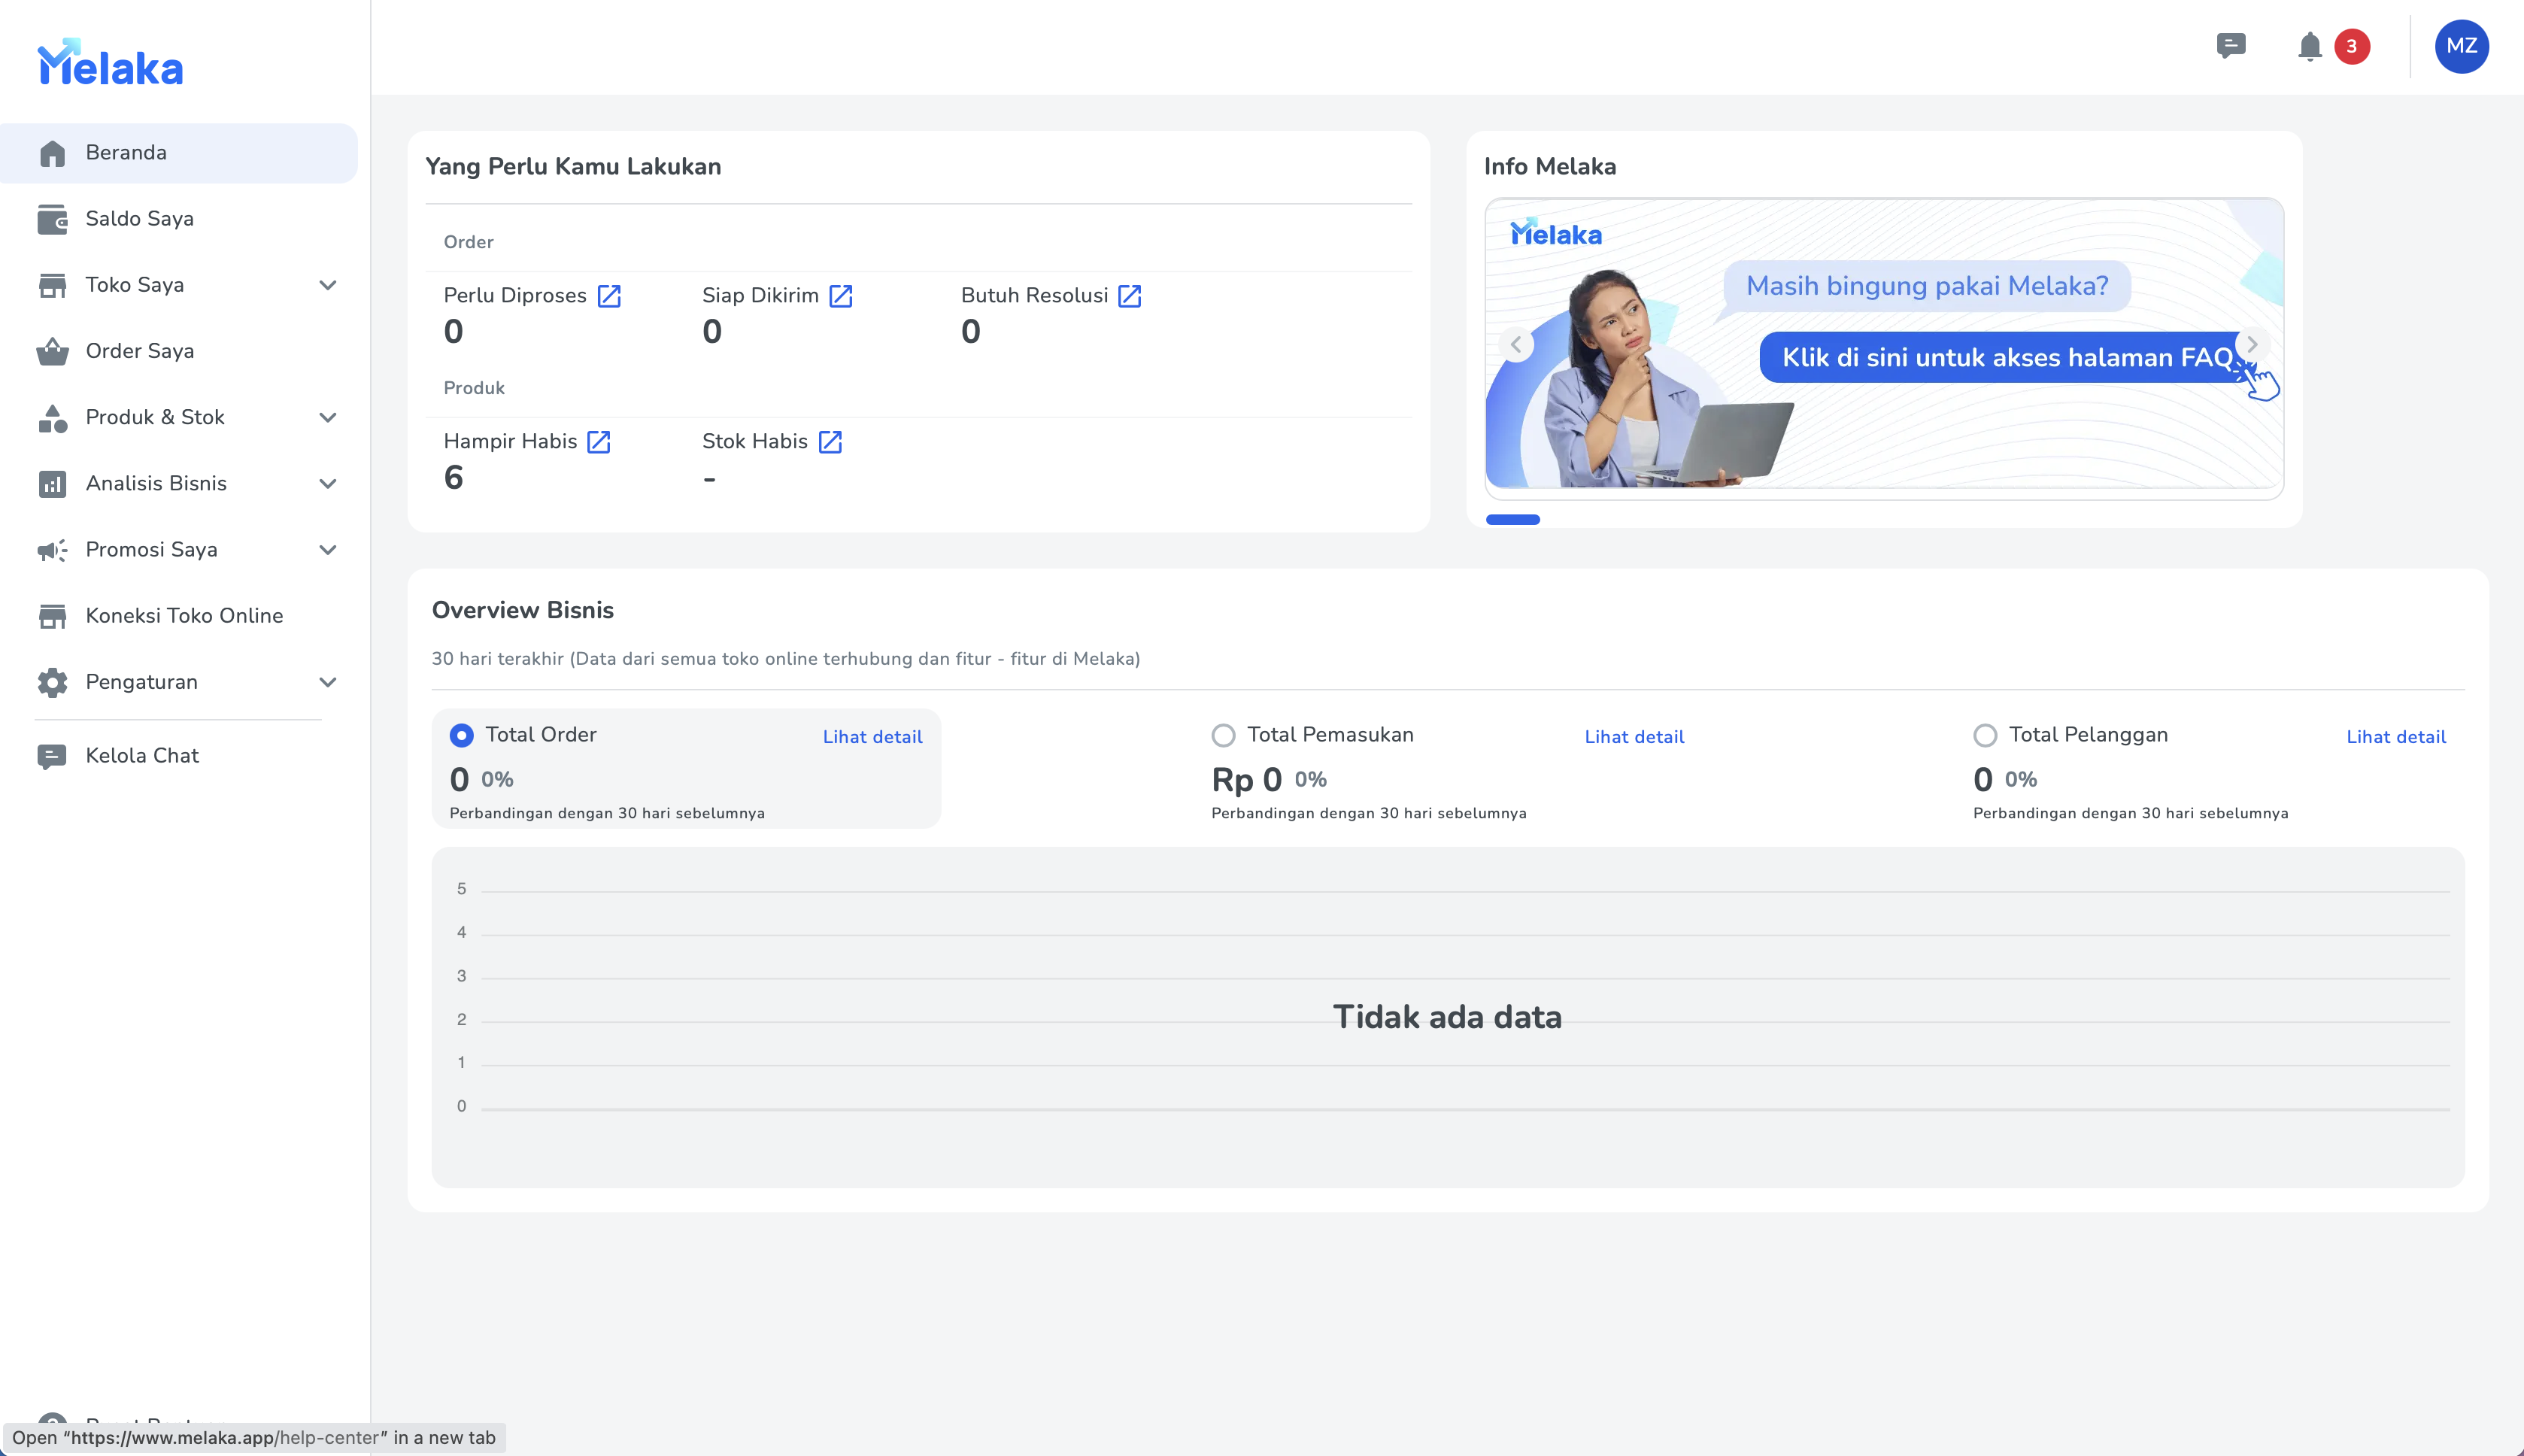Click the Beranda home icon
Viewport: 2524px width, 1456px height.
(52, 153)
